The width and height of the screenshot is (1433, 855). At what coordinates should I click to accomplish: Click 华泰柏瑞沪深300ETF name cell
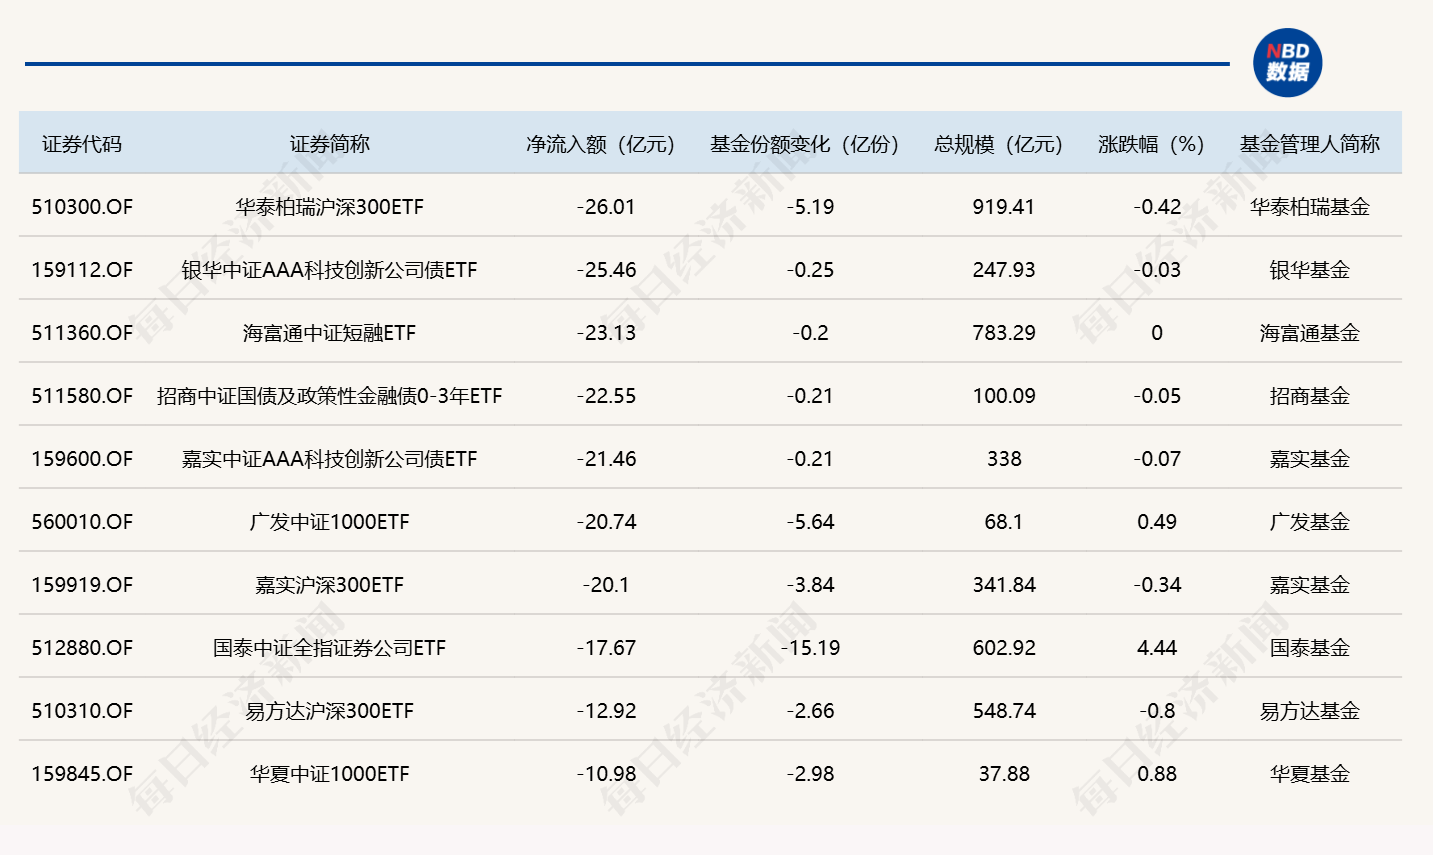click(x=330, y=207)
